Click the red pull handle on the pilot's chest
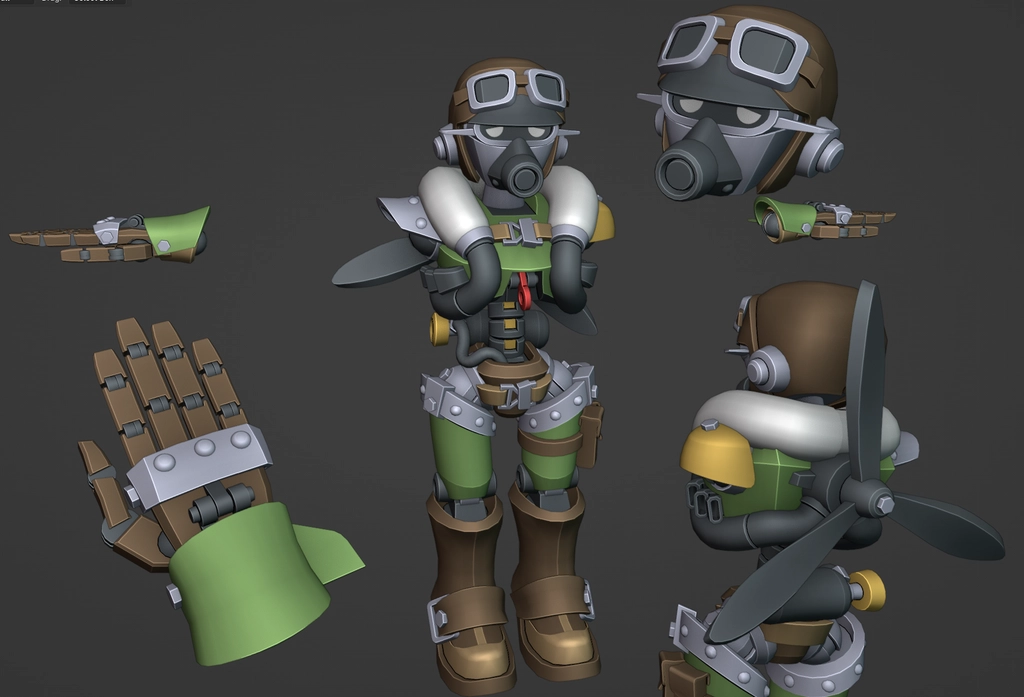The width and height of the screenshot is (1024, 697). (523, 289)
